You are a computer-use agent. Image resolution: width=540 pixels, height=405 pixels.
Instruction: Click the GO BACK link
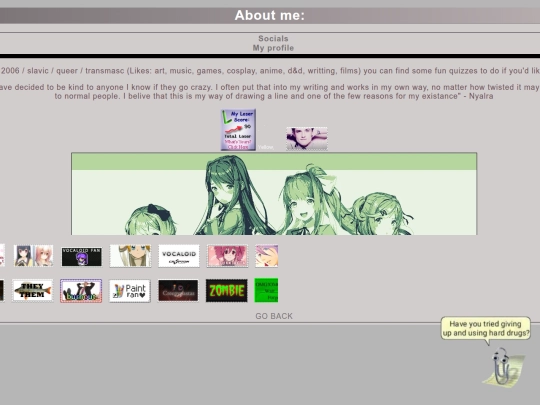(x=274, y=316)
